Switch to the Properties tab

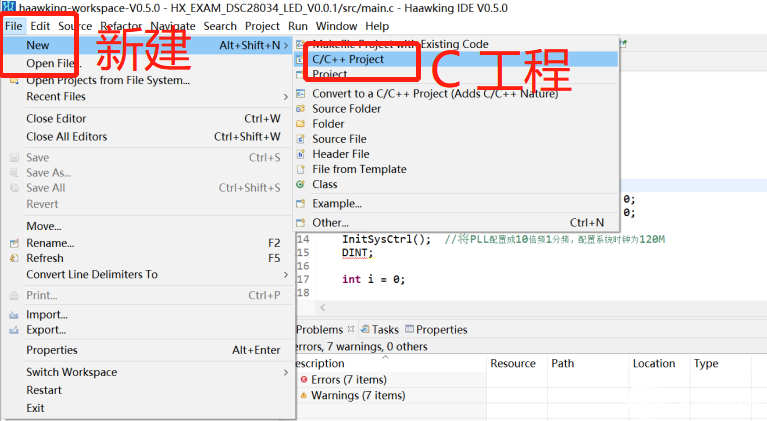point(441,330)
